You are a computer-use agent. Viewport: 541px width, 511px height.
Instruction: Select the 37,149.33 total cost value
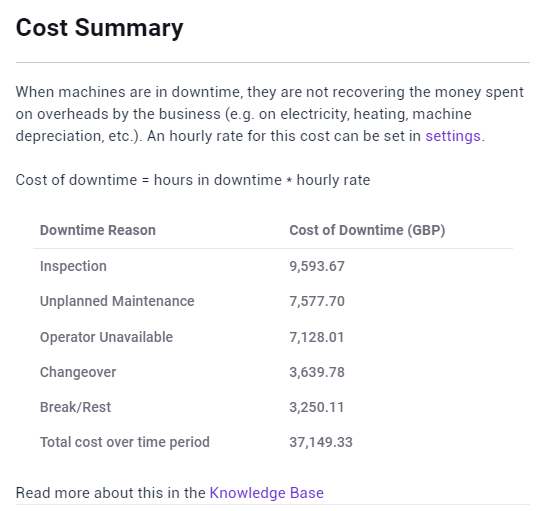(x=321, y=442)
